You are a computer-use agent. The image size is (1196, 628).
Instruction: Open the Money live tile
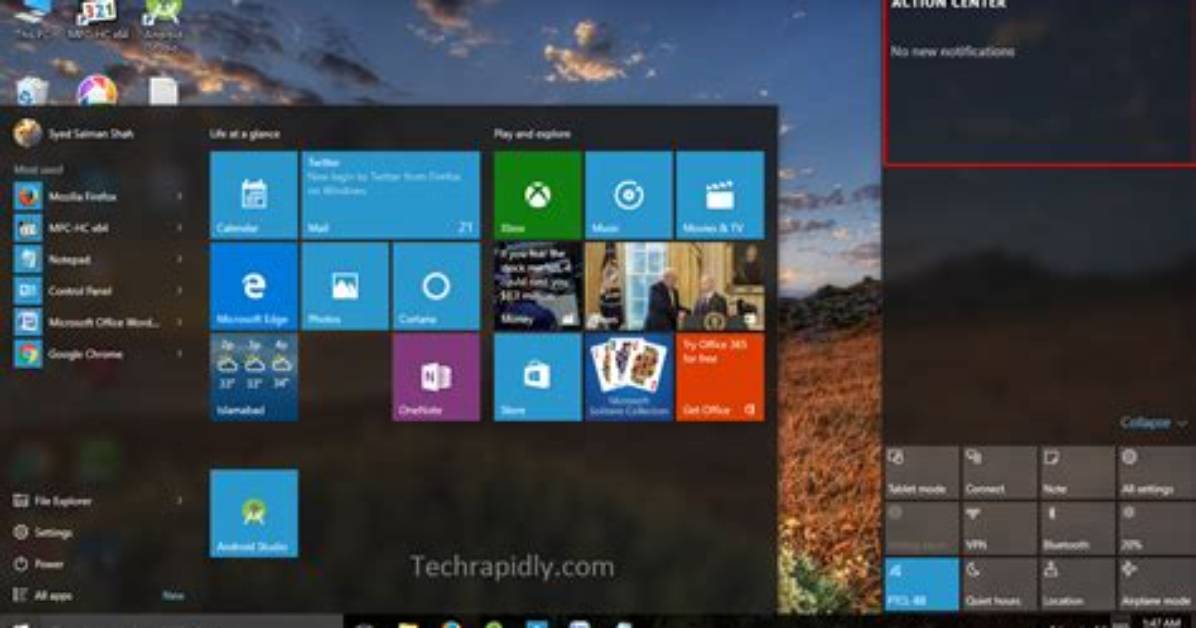point(538,286)
